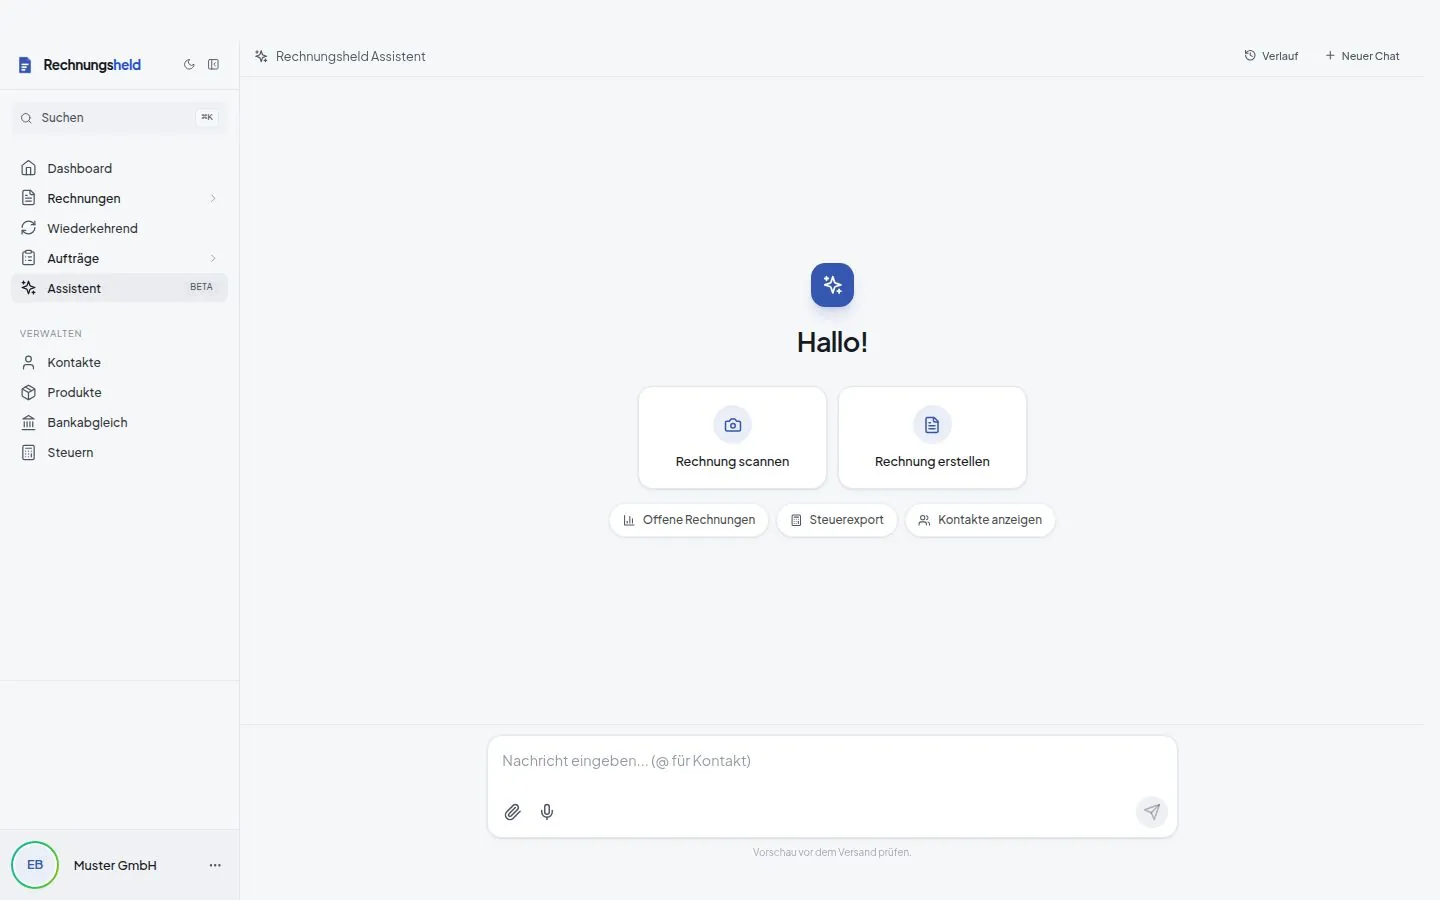Go to Wiederkehrend invoices
Image resolution: width=1440 pixels, height=900 pixels.
(119, 228)
